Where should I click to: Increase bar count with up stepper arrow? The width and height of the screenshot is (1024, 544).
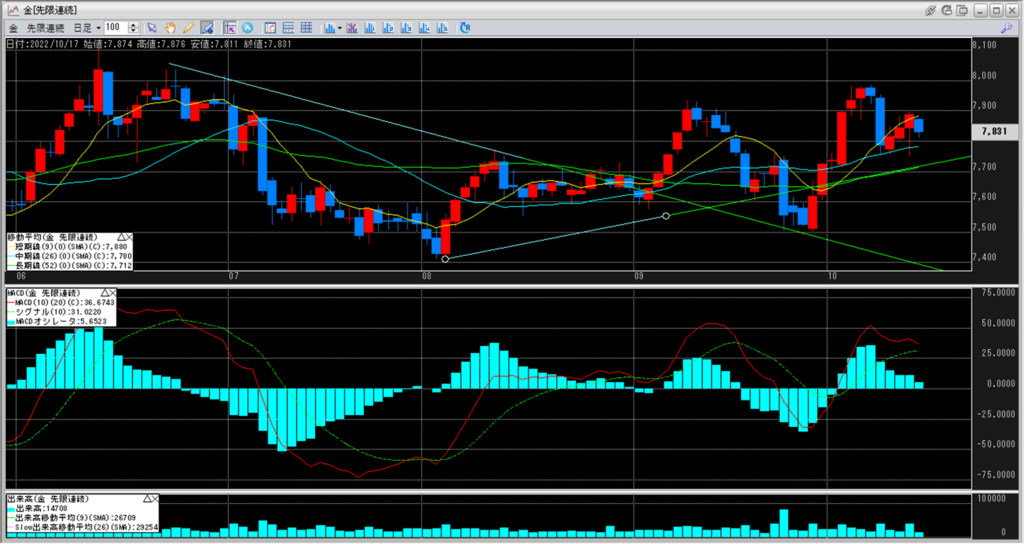(134, 25)
